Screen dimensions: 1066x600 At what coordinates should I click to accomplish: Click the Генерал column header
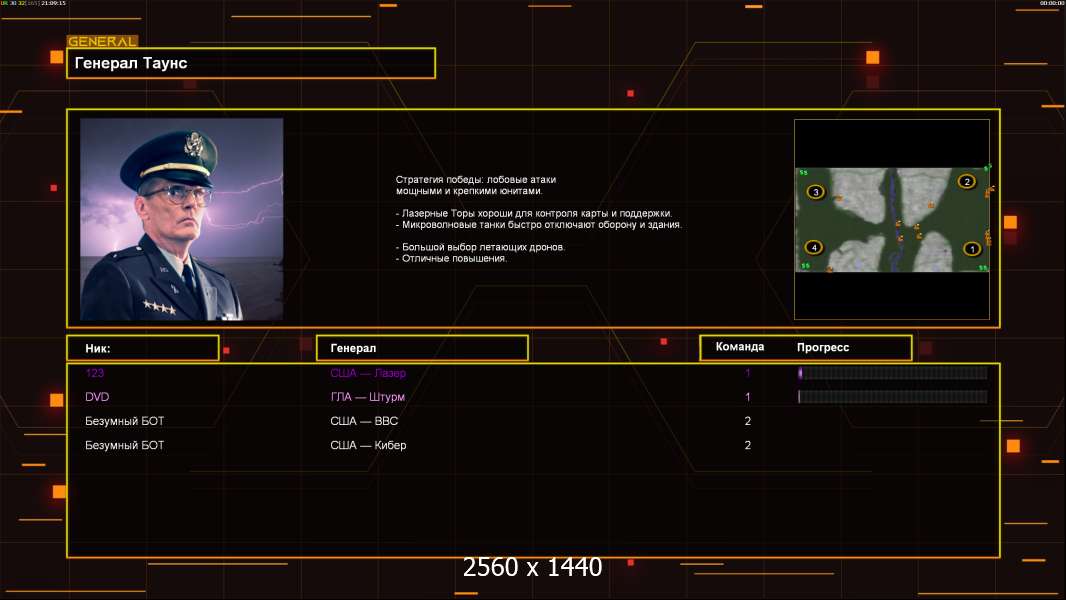tap(422, 348)
